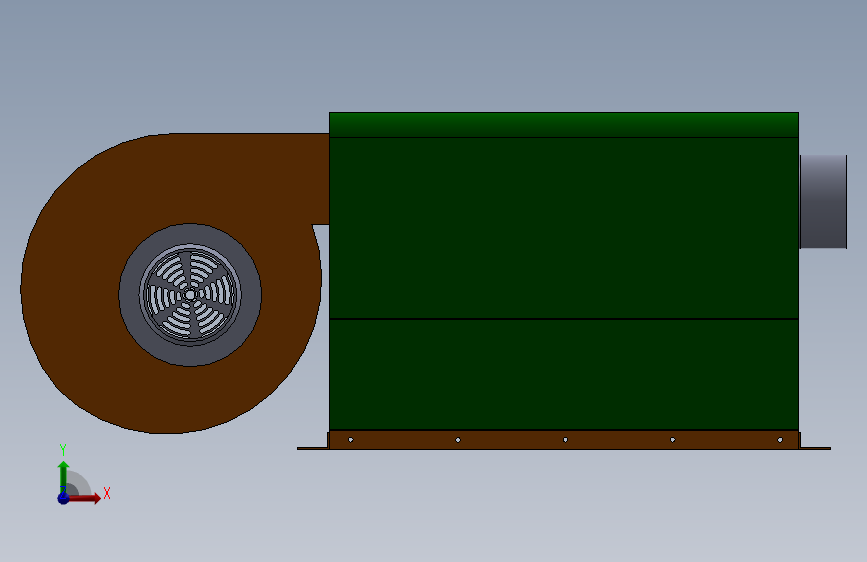Select the lower dark green box panel
867x562 pixels.
pyautogui.click(x=563, y=374)
